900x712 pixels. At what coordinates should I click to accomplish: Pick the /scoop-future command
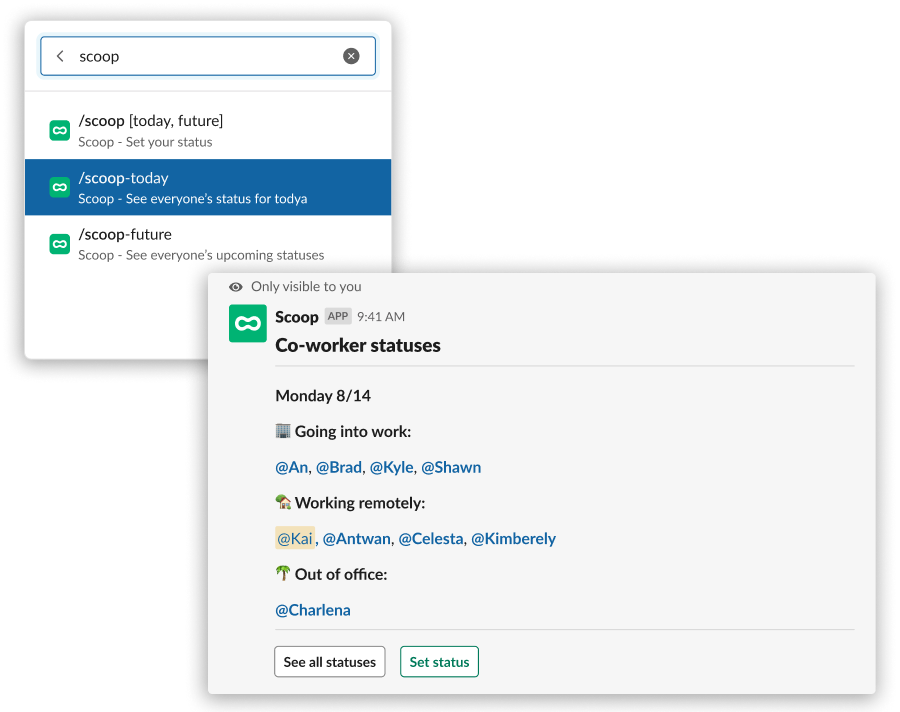click(208, 244)
